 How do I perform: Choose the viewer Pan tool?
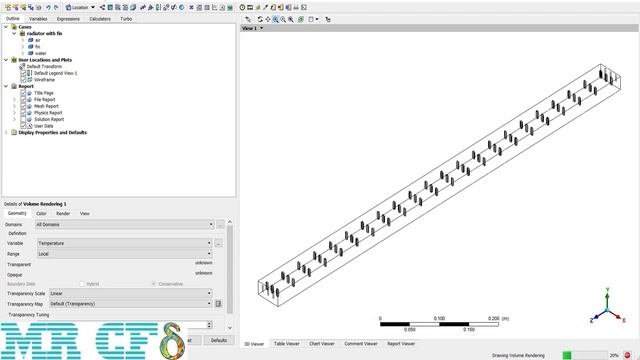click(268, 19)
